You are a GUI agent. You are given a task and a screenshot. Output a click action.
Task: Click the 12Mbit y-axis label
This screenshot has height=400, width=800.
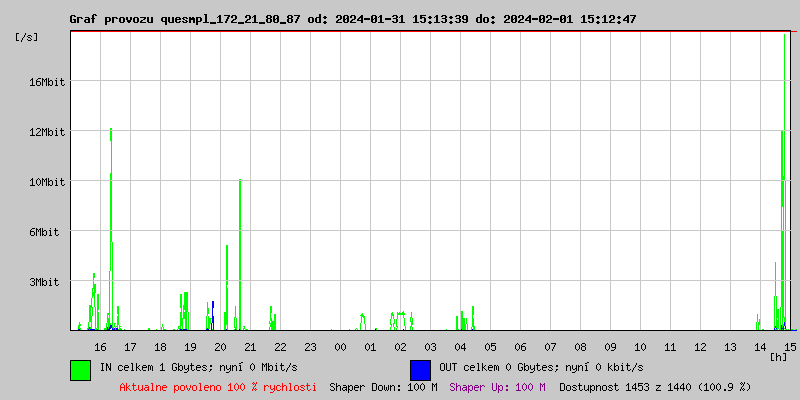(47, 132)
